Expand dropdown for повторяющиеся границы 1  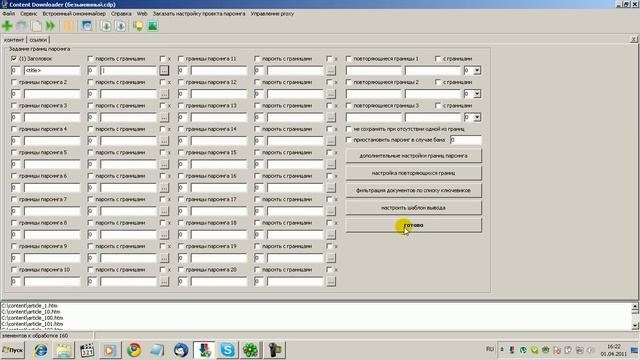(x=477, y=71)
